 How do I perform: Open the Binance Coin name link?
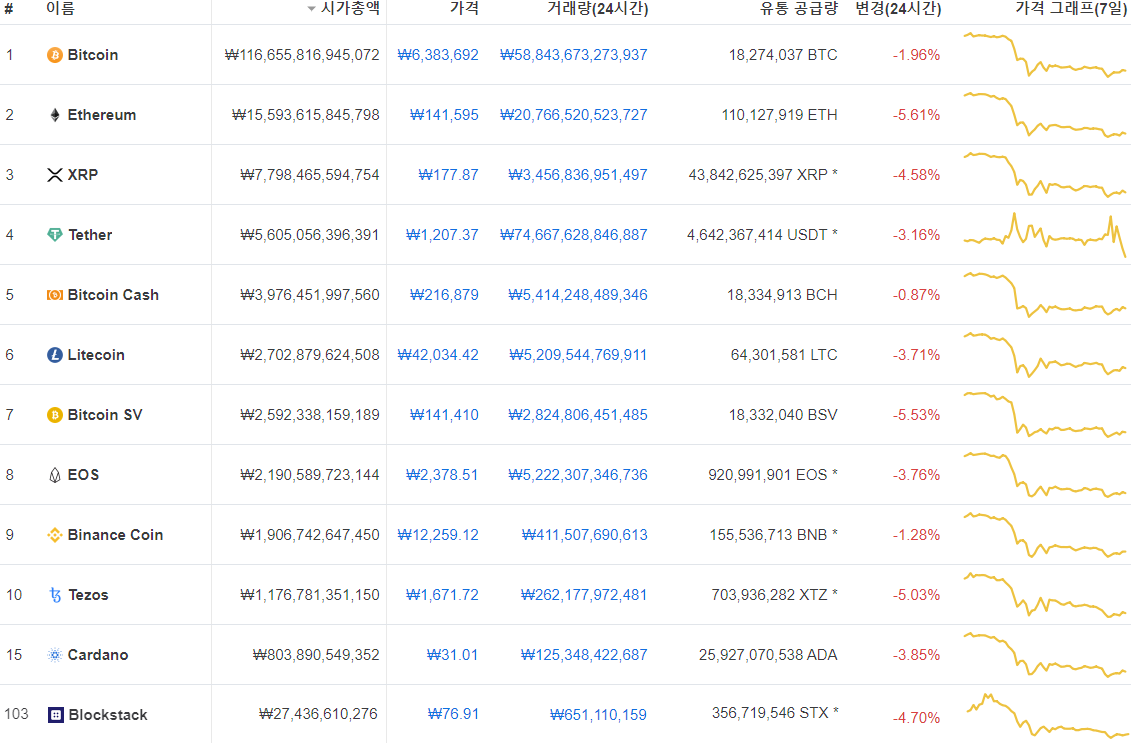pyautogui.click(x=115, y=535)
